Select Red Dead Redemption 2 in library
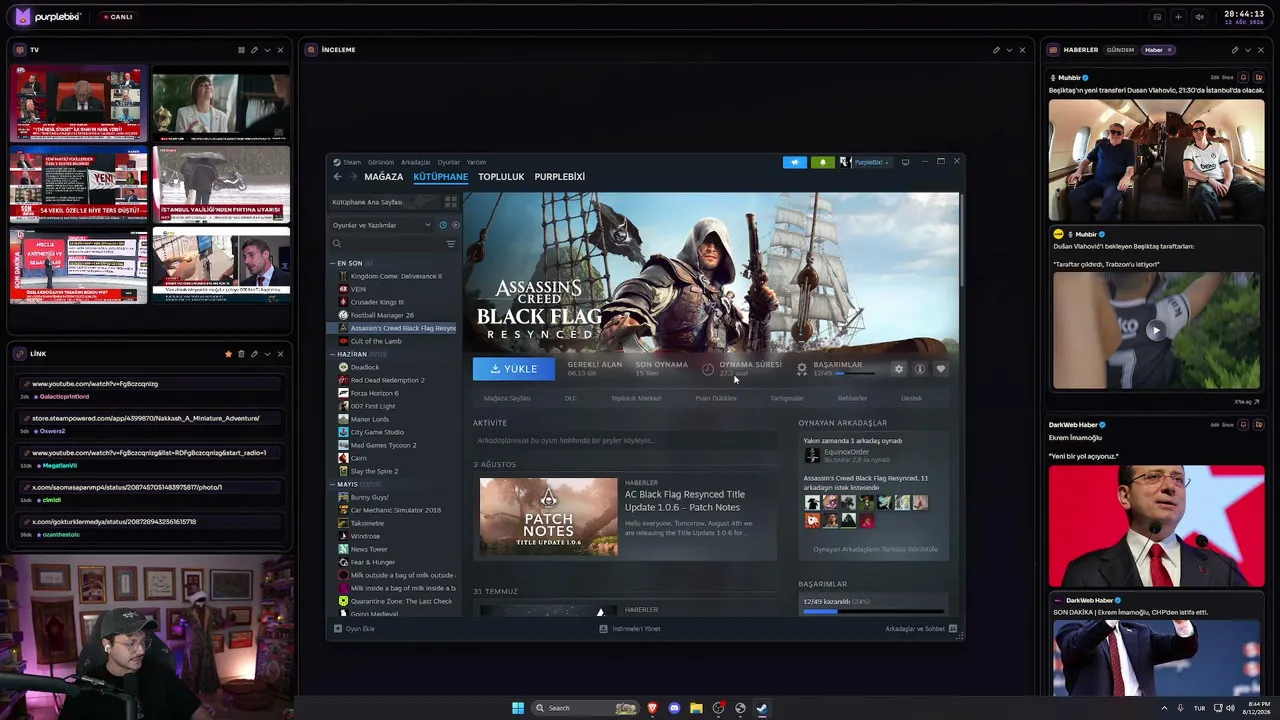 pos(388,380)
